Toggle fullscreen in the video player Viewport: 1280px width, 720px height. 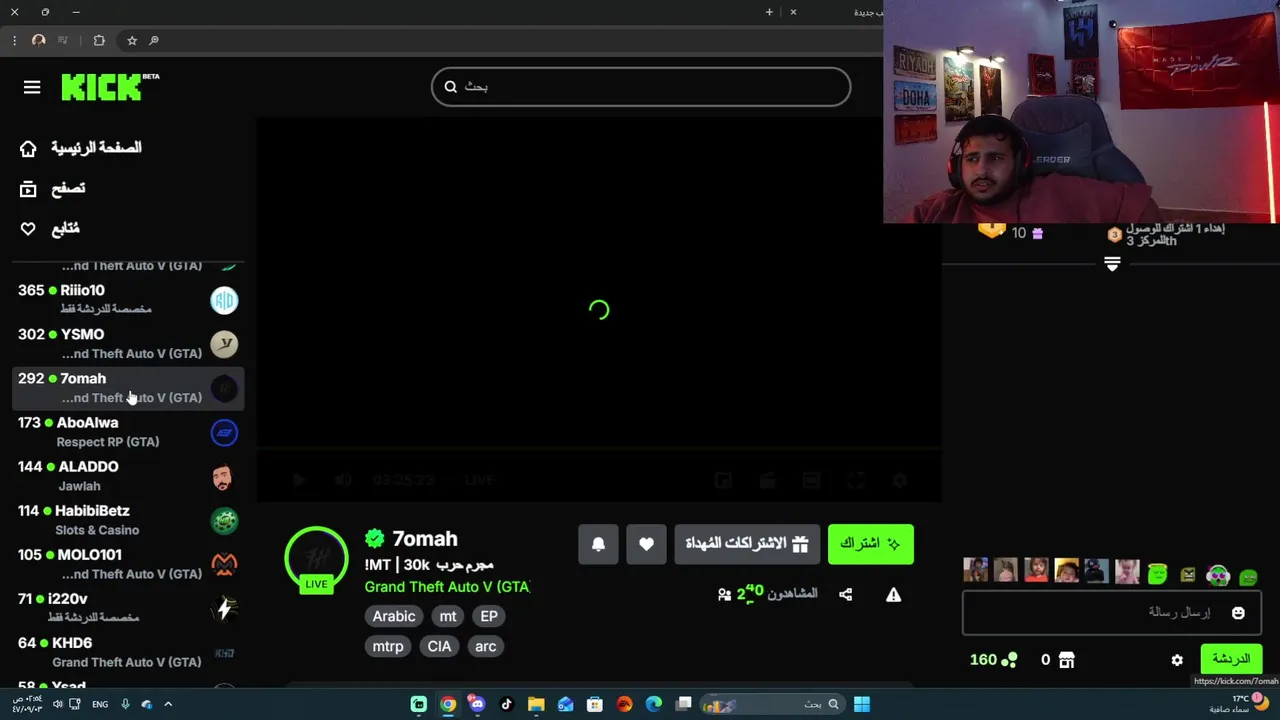click(x=856, y=480)
